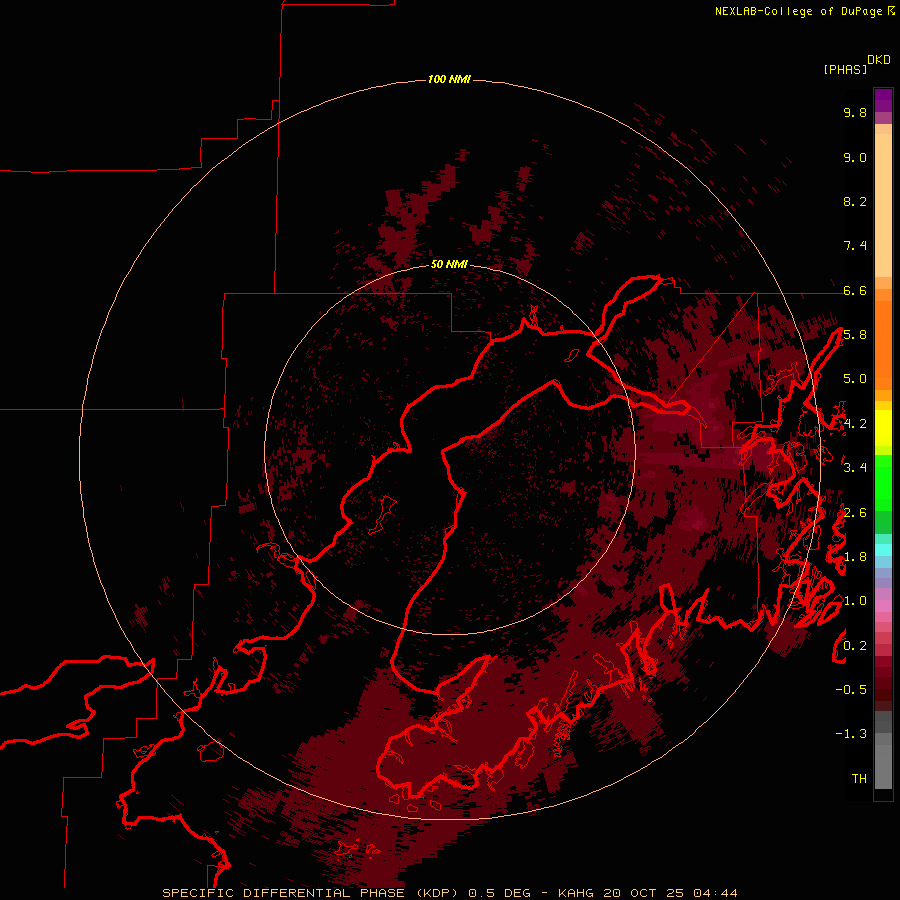Click the 5.8 scale value
900x900 pixels.
point(855,335)
